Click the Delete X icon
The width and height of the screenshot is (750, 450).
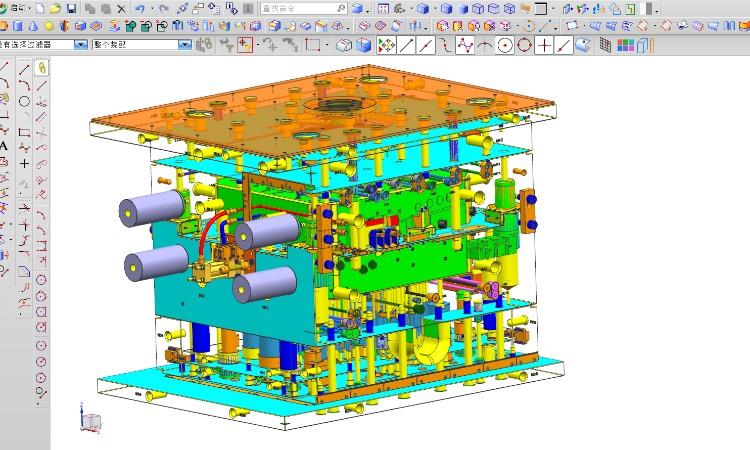point(121,8)
